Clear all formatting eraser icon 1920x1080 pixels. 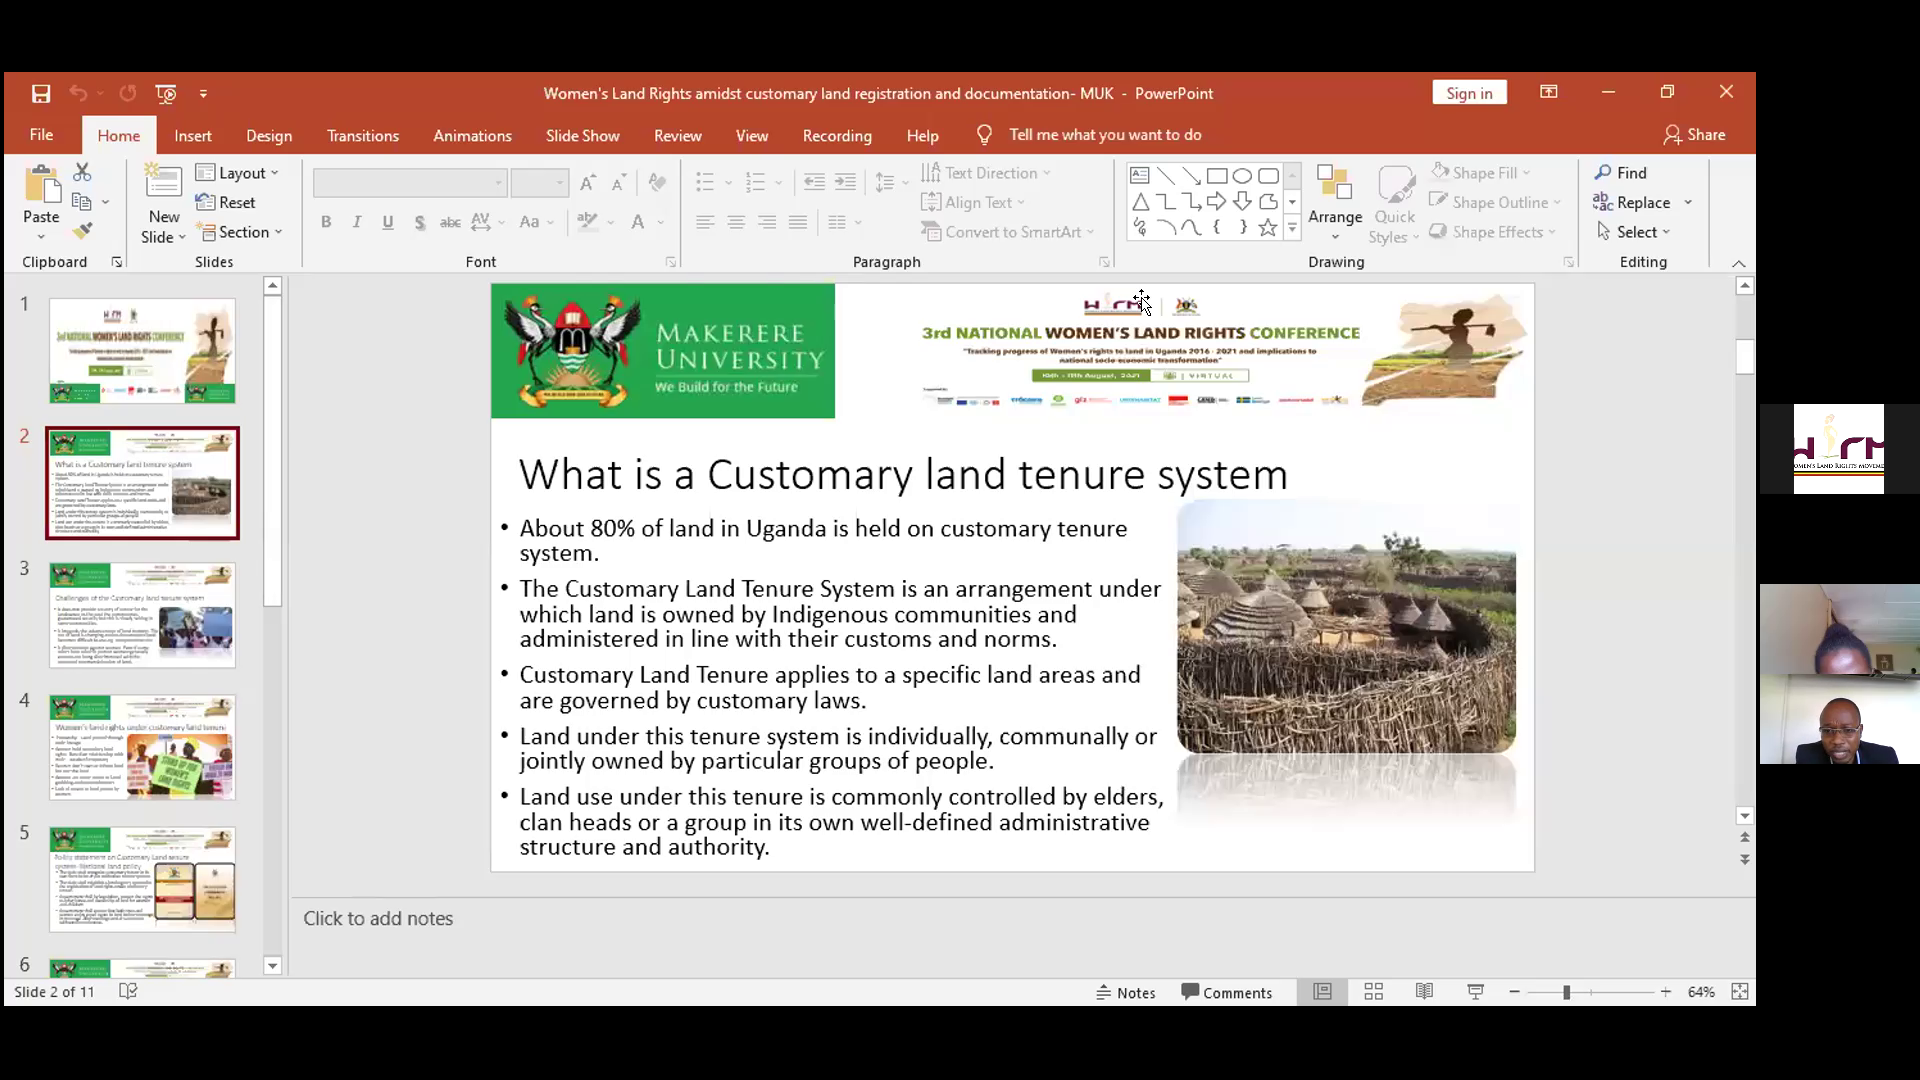pyautogui.click(x=657, y=182)
